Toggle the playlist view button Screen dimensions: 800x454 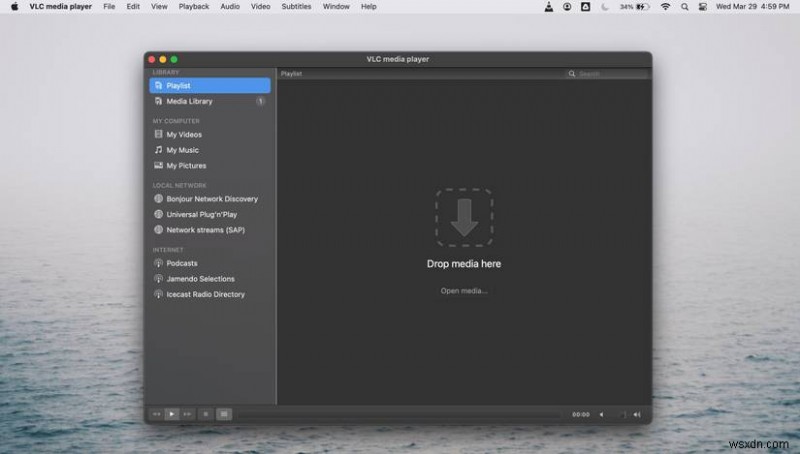[x=224, y=414]
